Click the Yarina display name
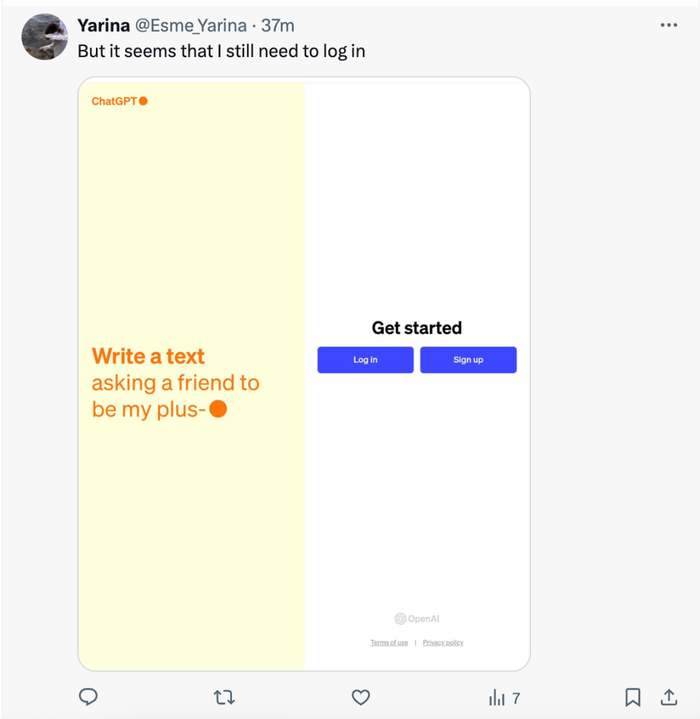The height and width of the screenshot is (719, 700). 104,26
